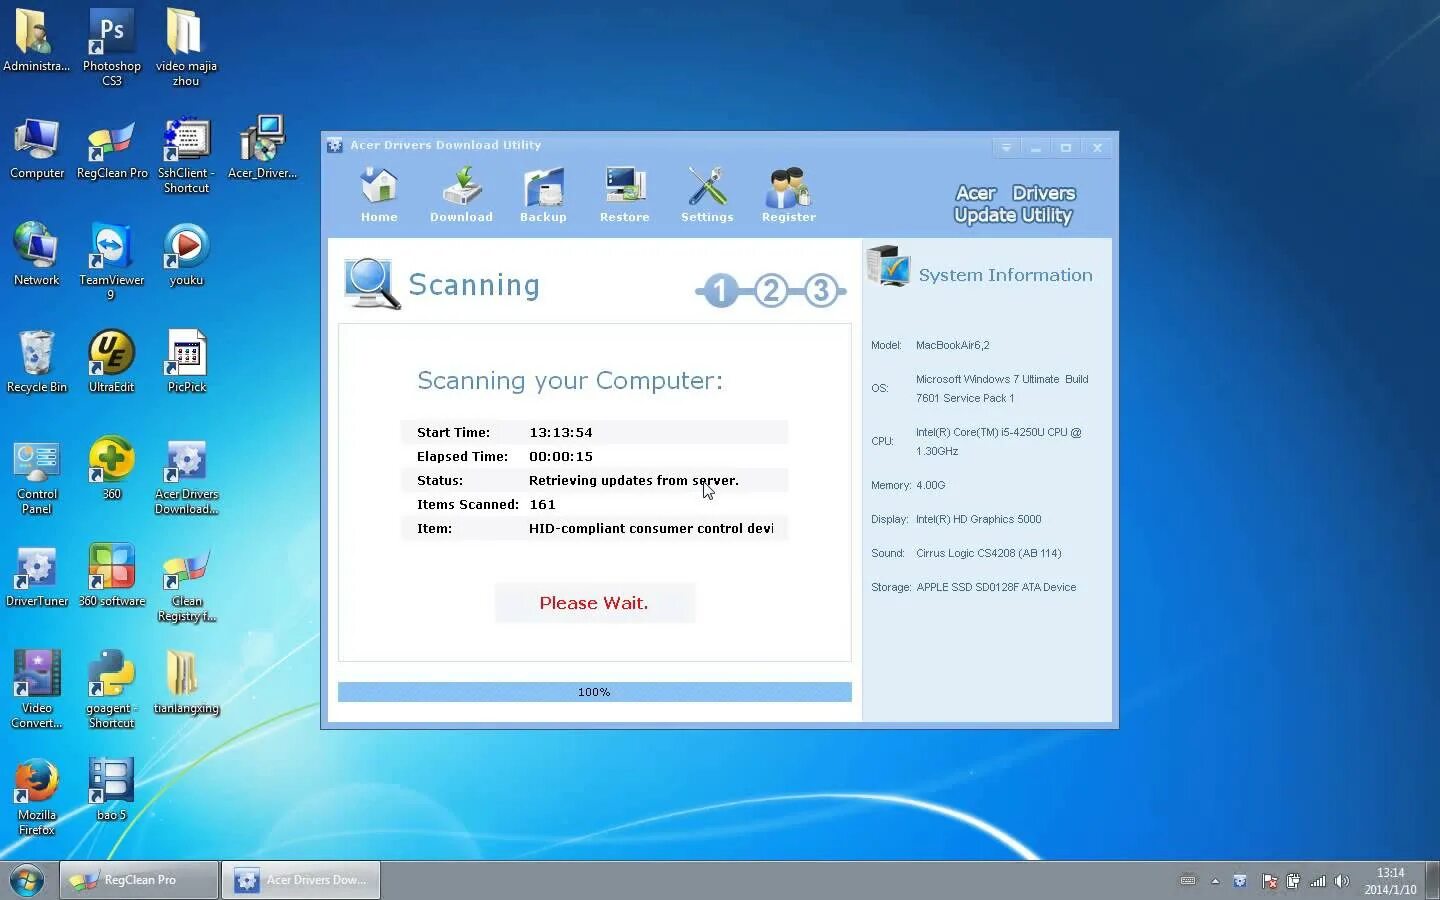Click the status text Retrieving updates from server

[634, 481]
